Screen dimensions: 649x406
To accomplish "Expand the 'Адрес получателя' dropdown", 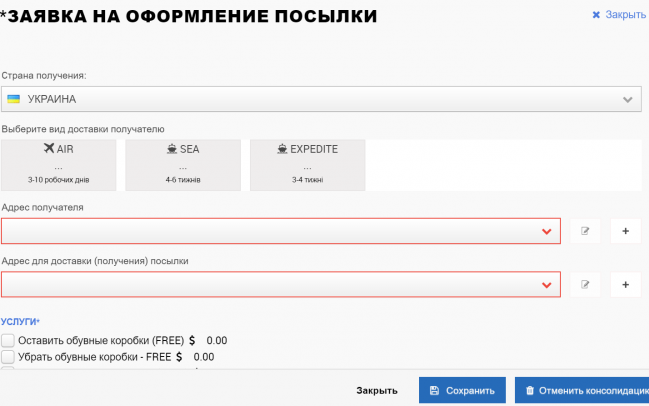I will (546, 231).
